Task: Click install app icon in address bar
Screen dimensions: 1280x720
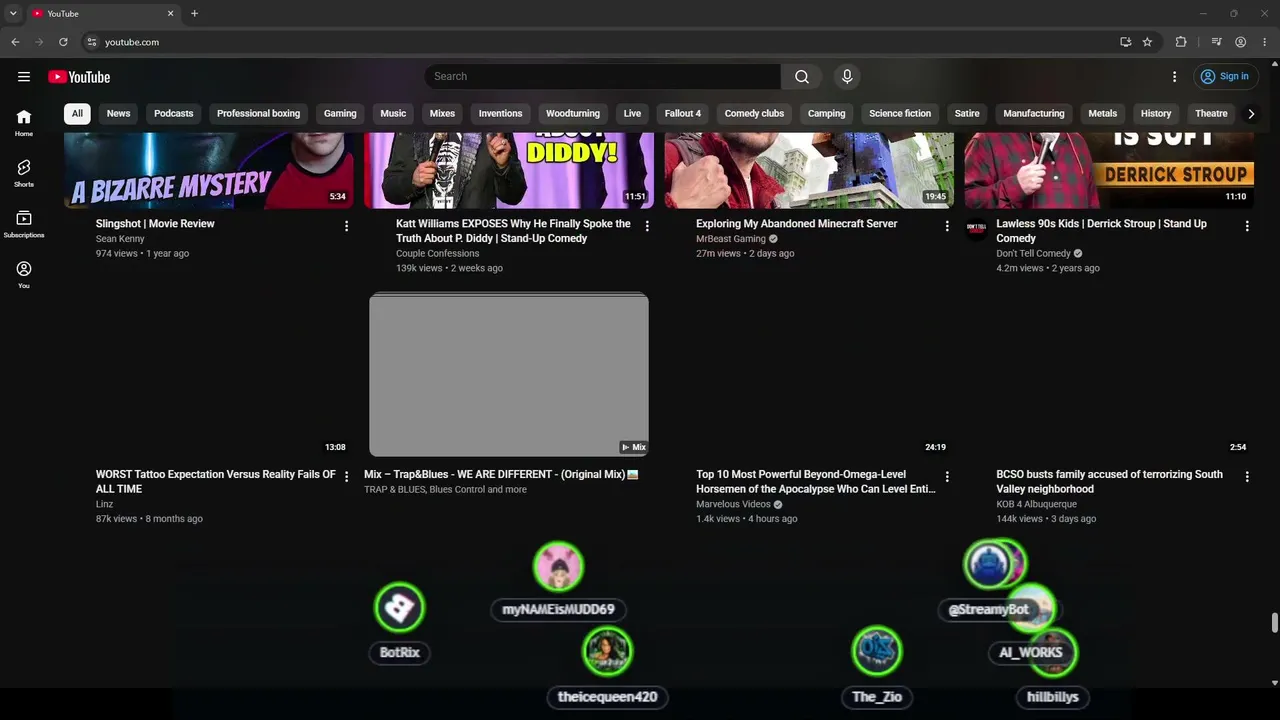Action: click(1126, 42)
